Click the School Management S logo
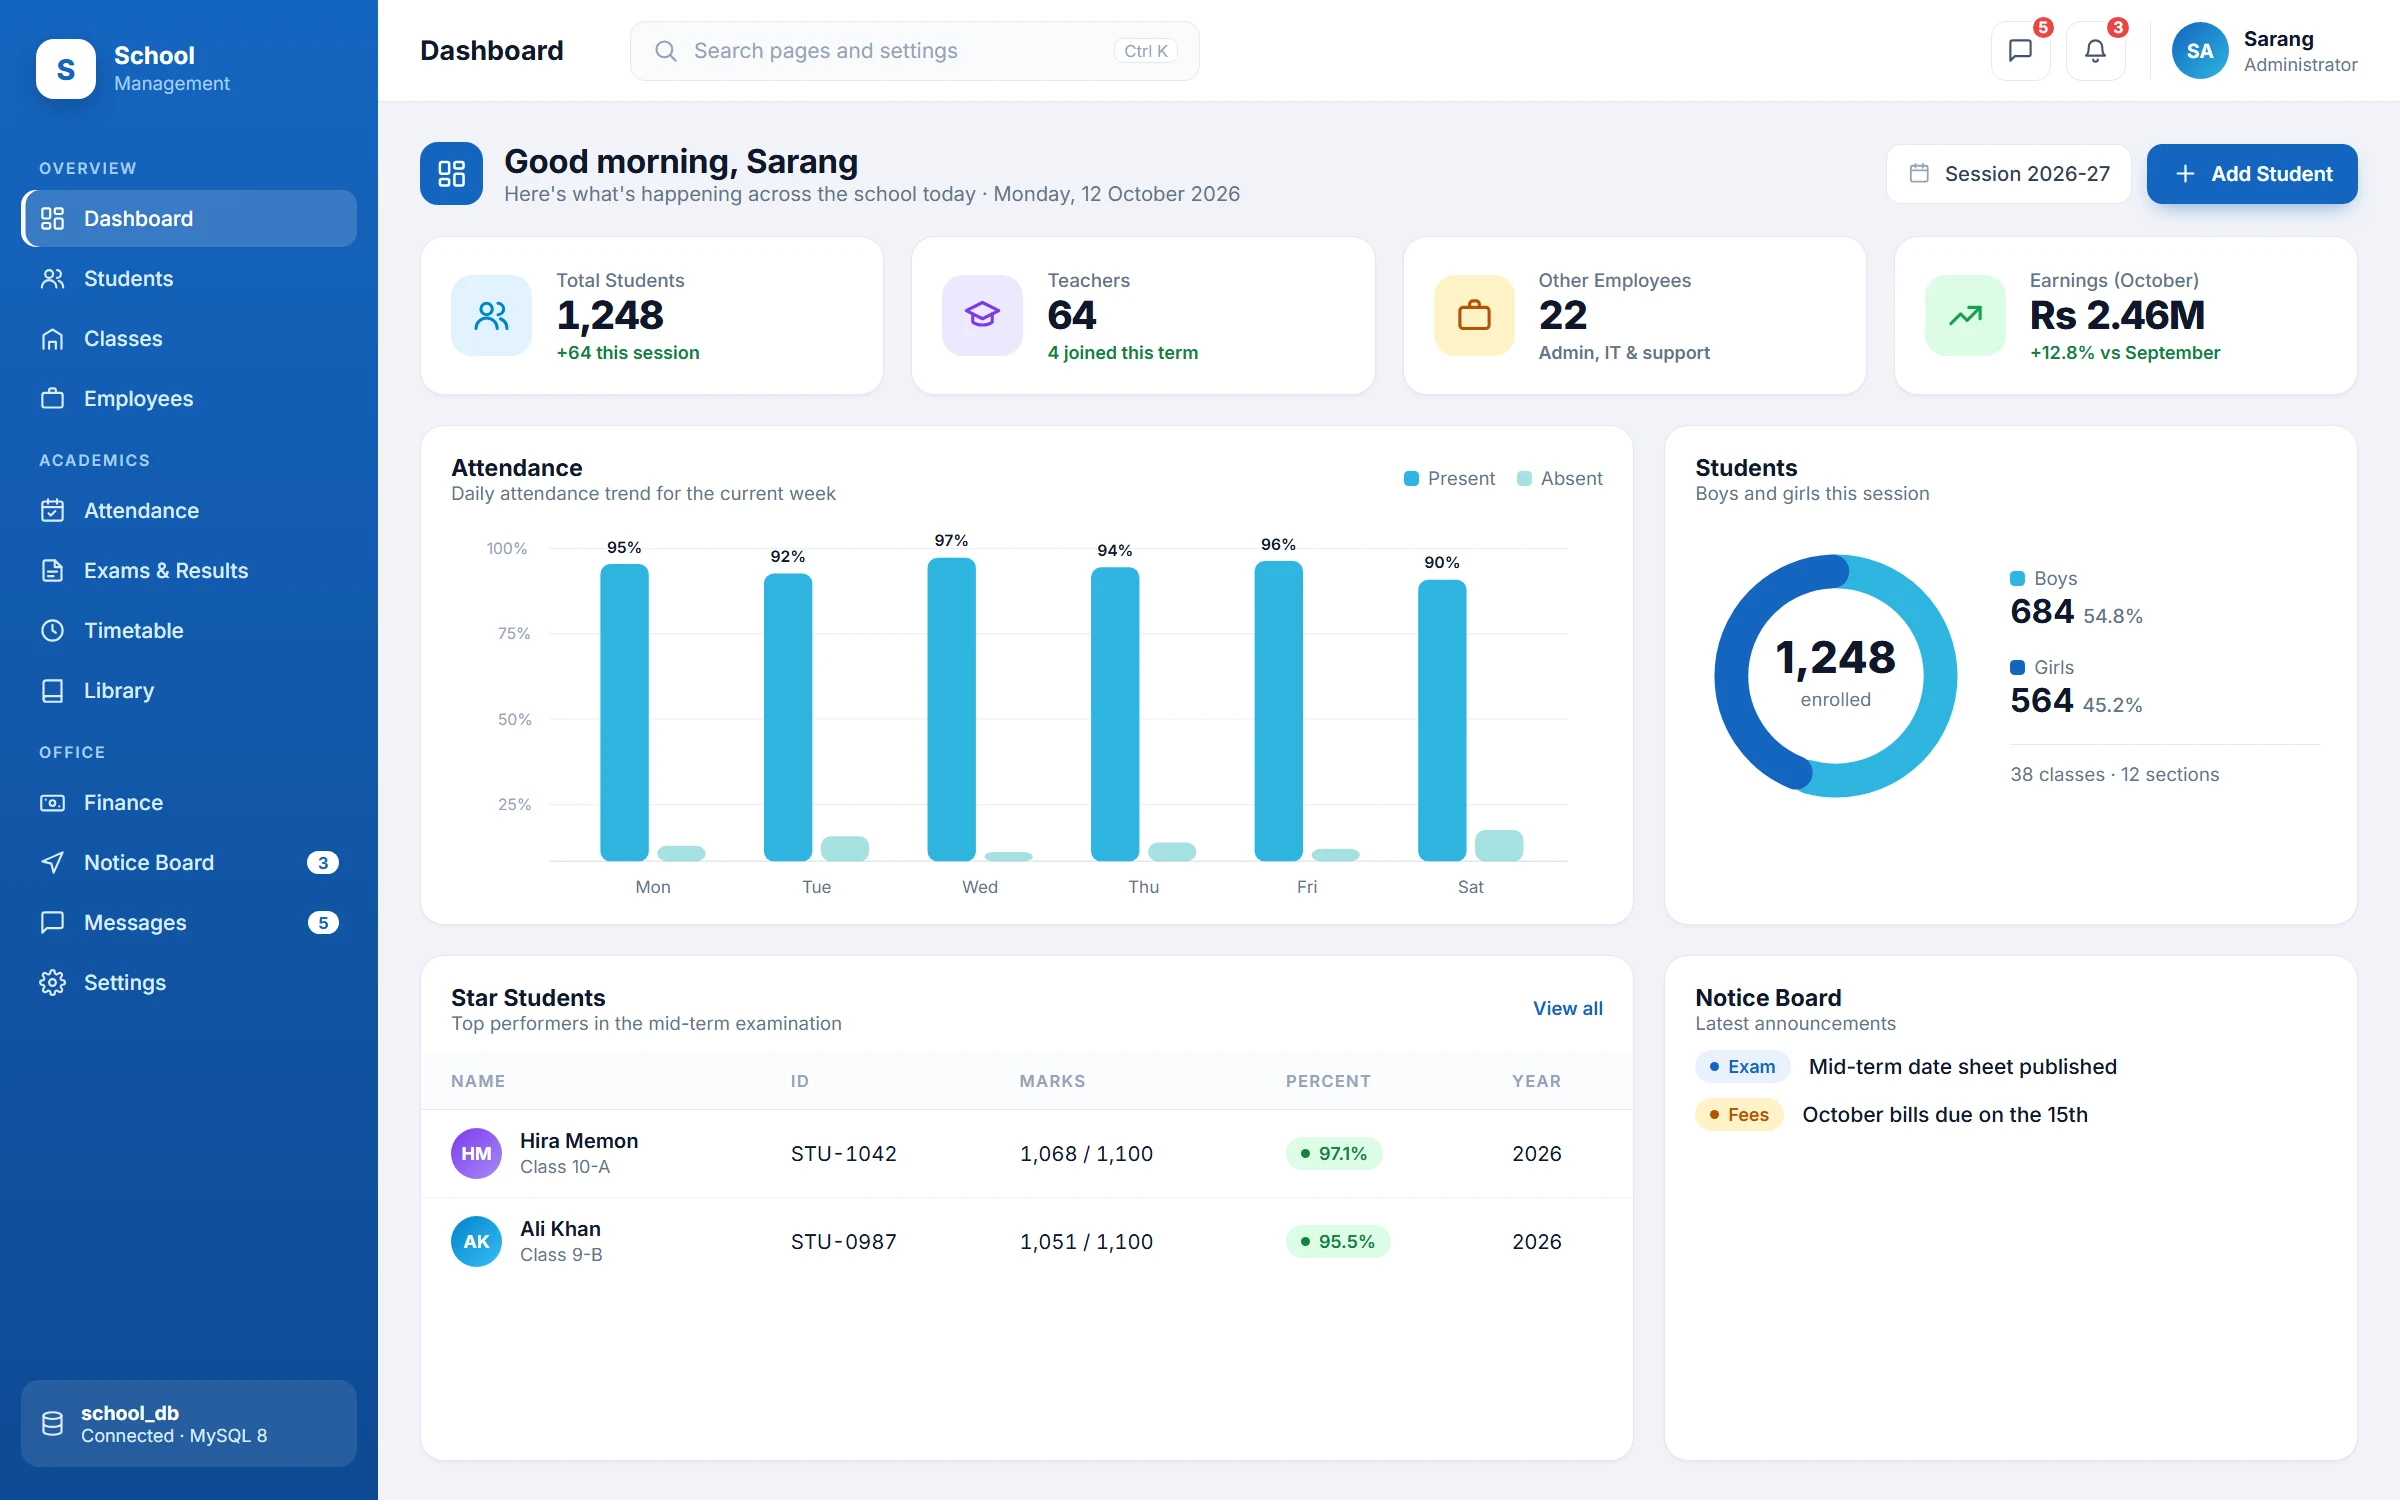The height and width of the screenshot is (1500, 2400). tap(66, 69)
